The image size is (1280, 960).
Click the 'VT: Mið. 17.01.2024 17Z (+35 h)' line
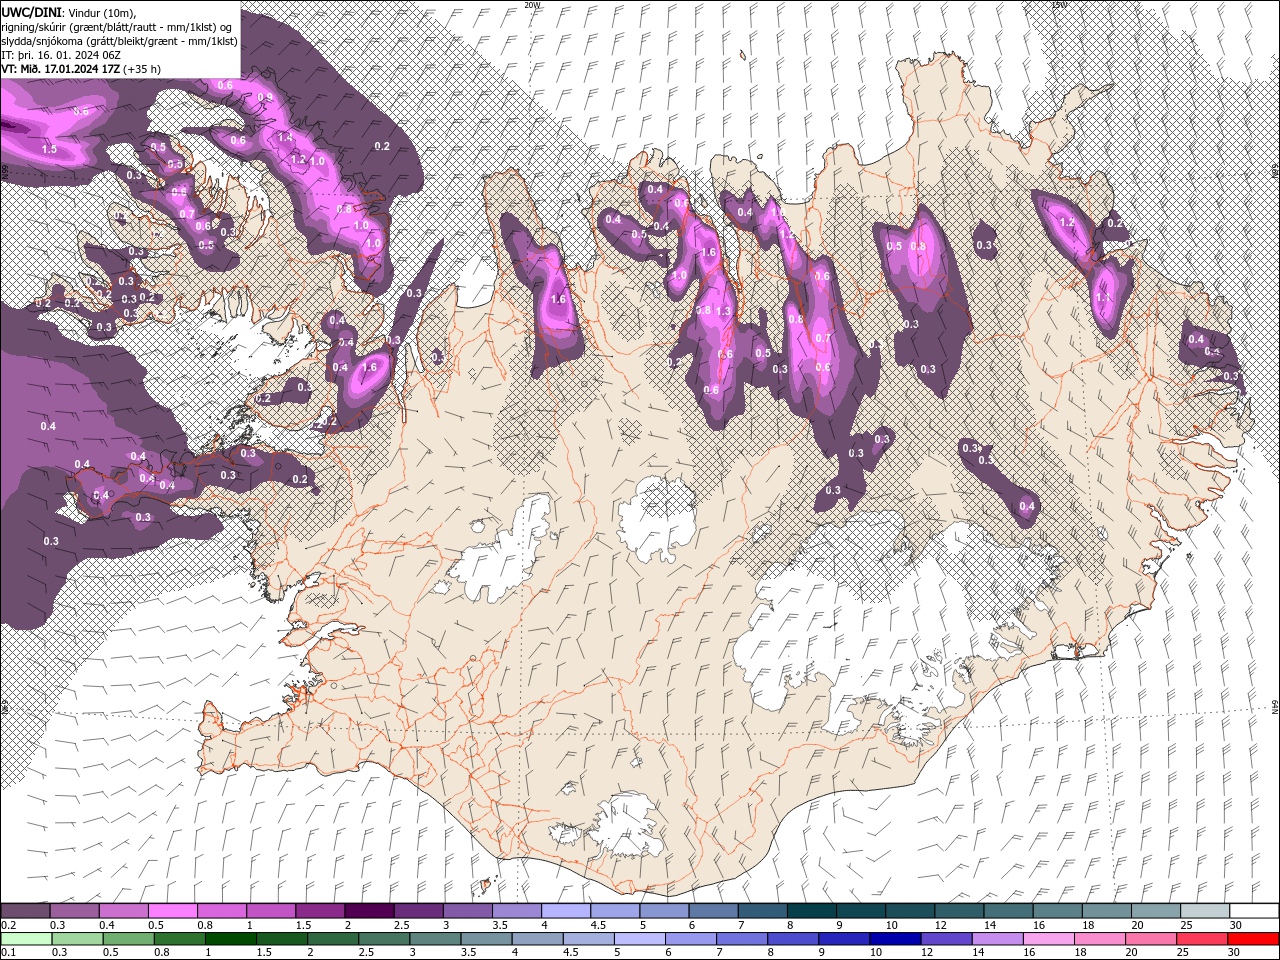[81, 68]
